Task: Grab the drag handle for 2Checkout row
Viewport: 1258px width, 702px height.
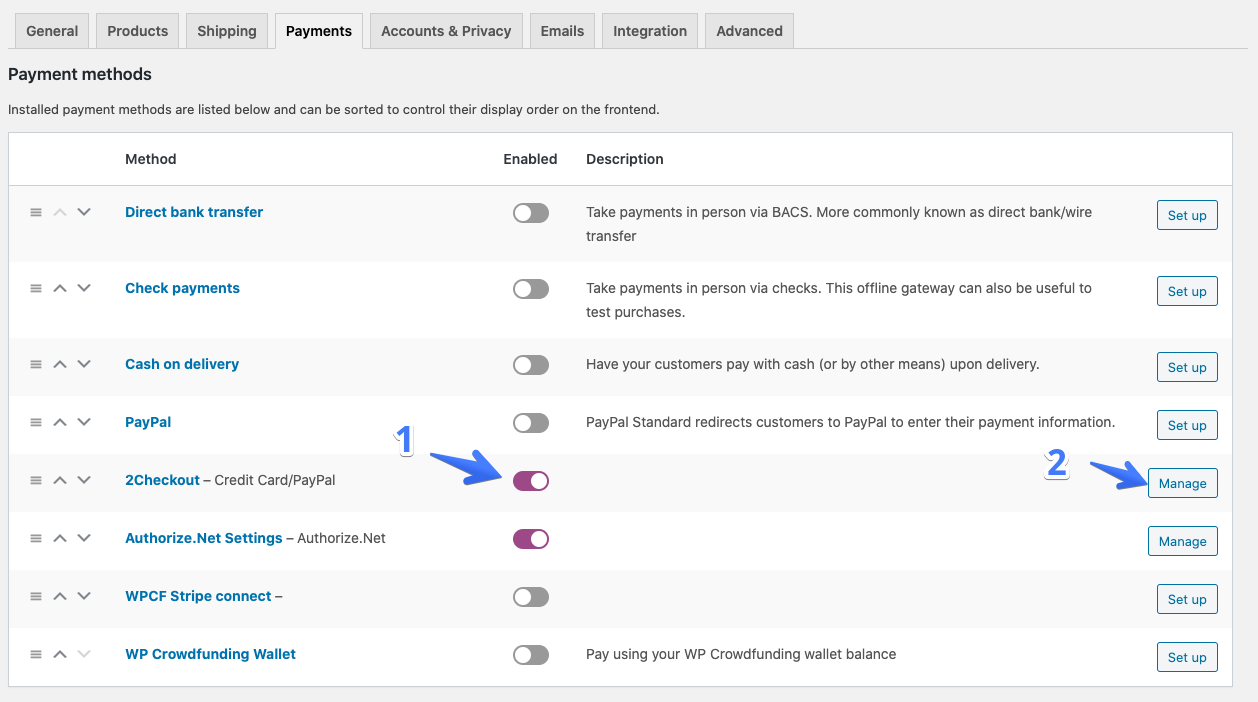Action: click(36, 481)
